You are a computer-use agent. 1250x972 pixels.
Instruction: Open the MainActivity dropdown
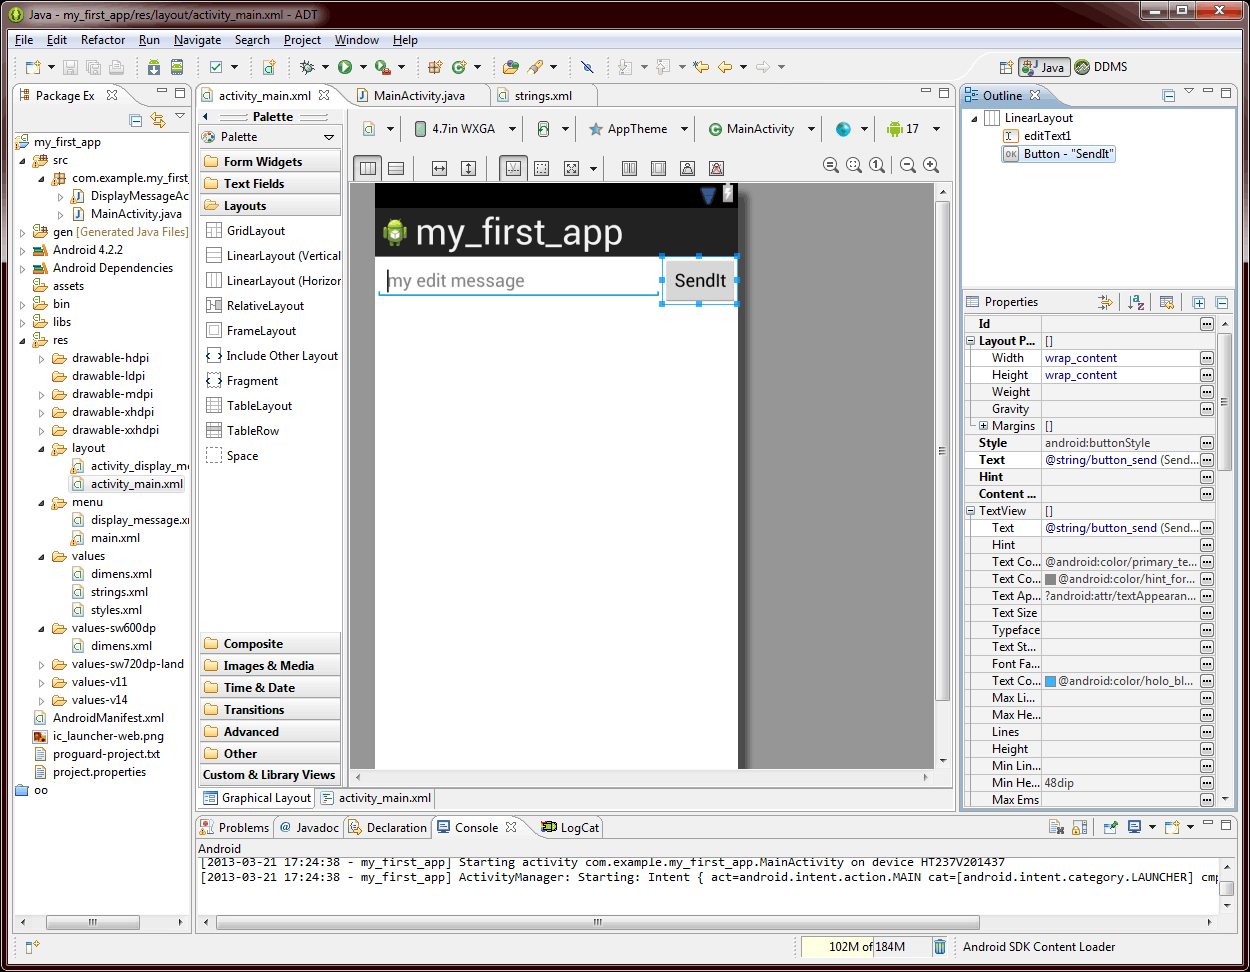(x=761, y=129)
